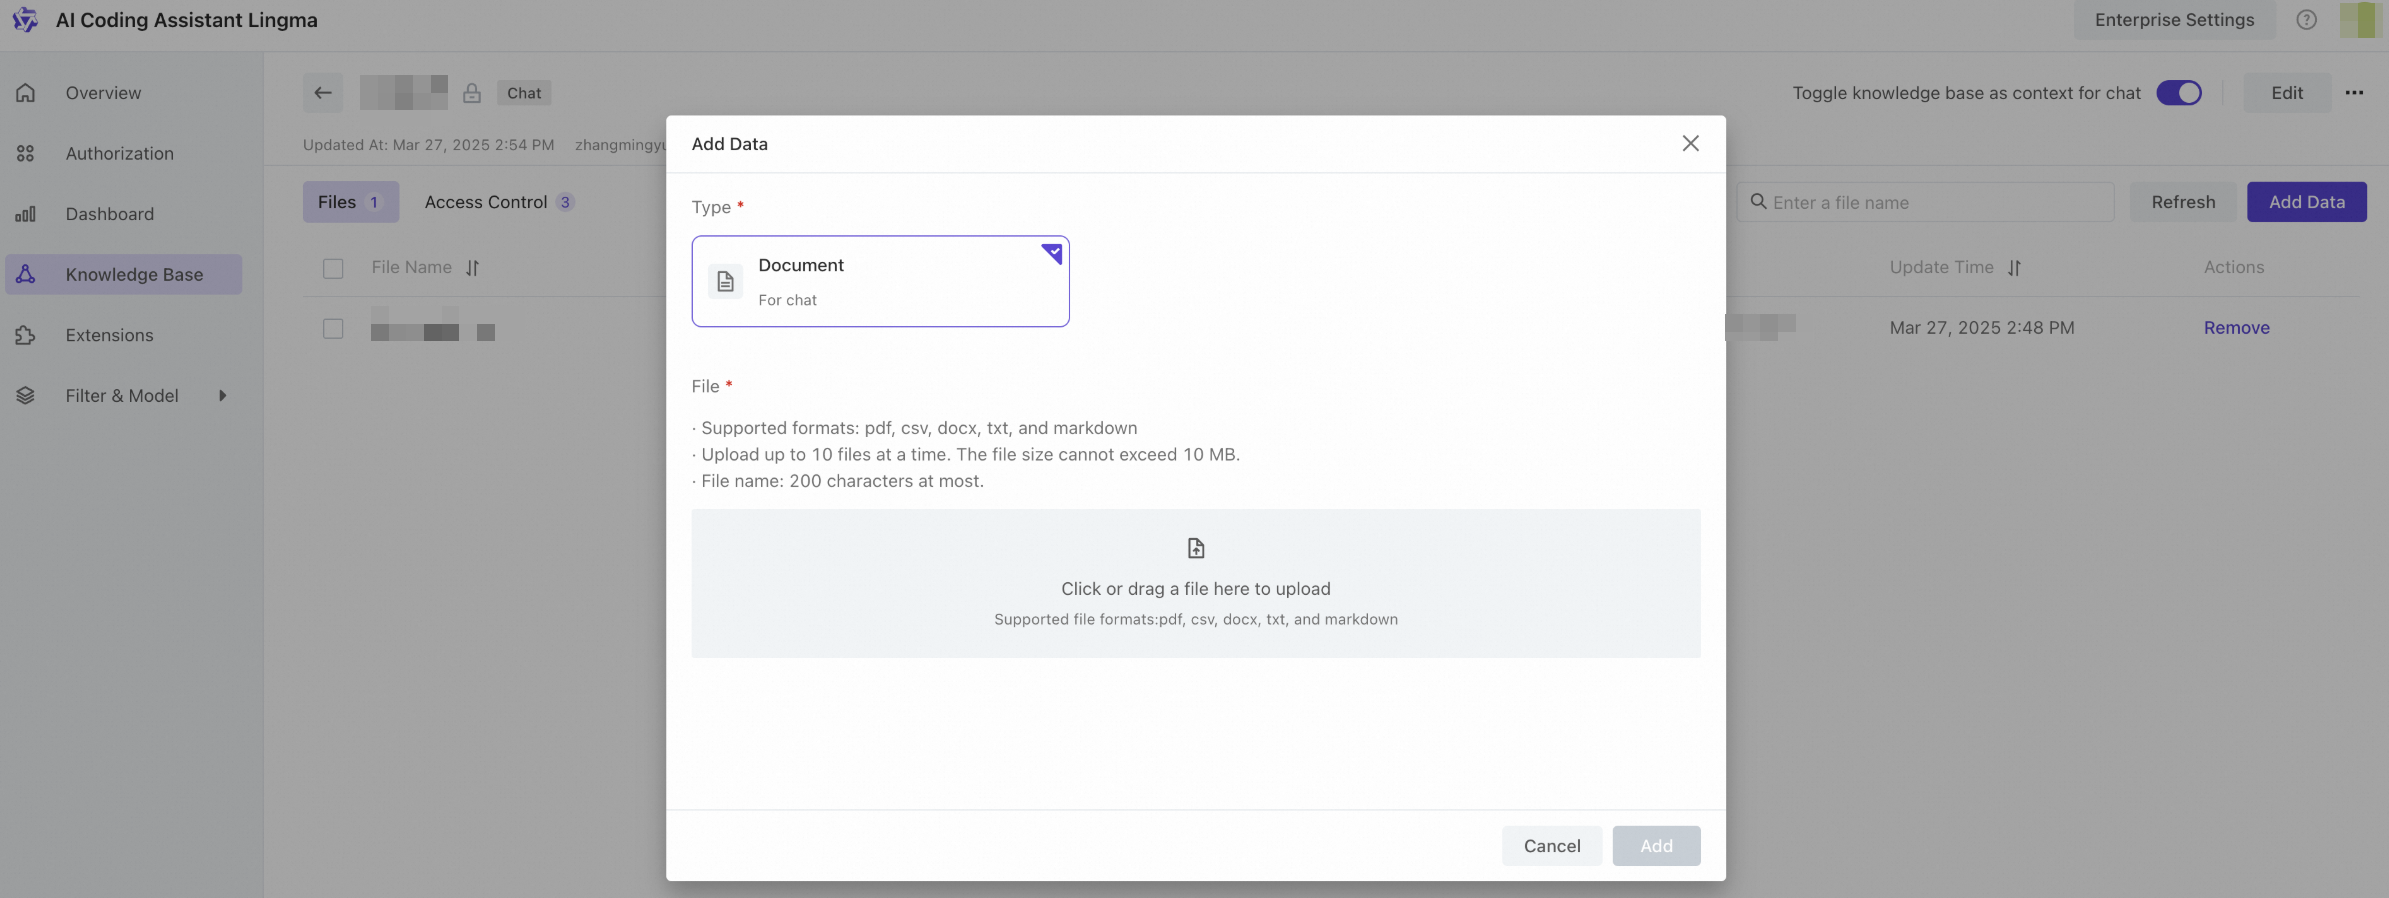Image resolution: width=2389 pixels, height=898 pixels.
Task: Select all files header checkbox
Action: click(x=333, y=268)
